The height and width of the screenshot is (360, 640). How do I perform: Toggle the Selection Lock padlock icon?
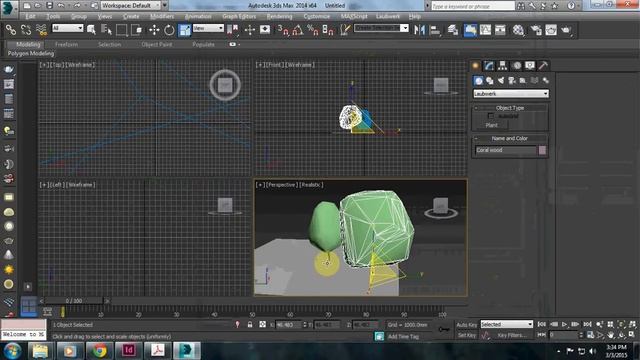[x=250, y=324]
